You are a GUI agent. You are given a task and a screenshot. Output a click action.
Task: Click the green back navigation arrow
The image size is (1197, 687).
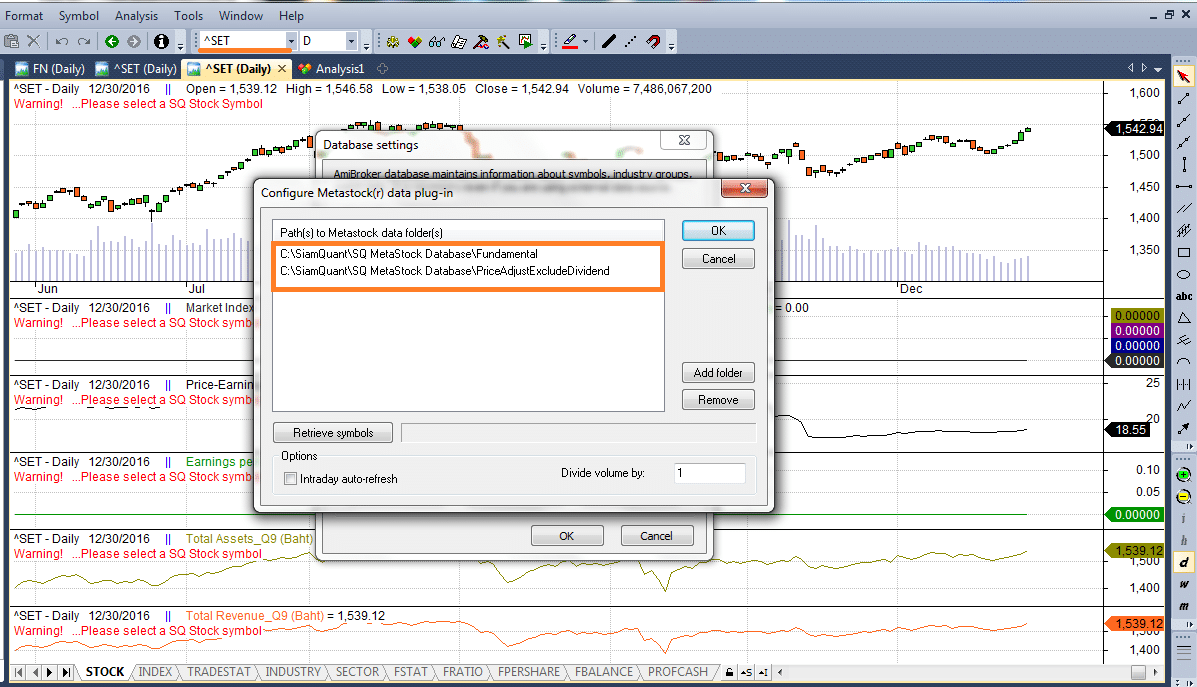pyautogui.click(x=112, y=41)
